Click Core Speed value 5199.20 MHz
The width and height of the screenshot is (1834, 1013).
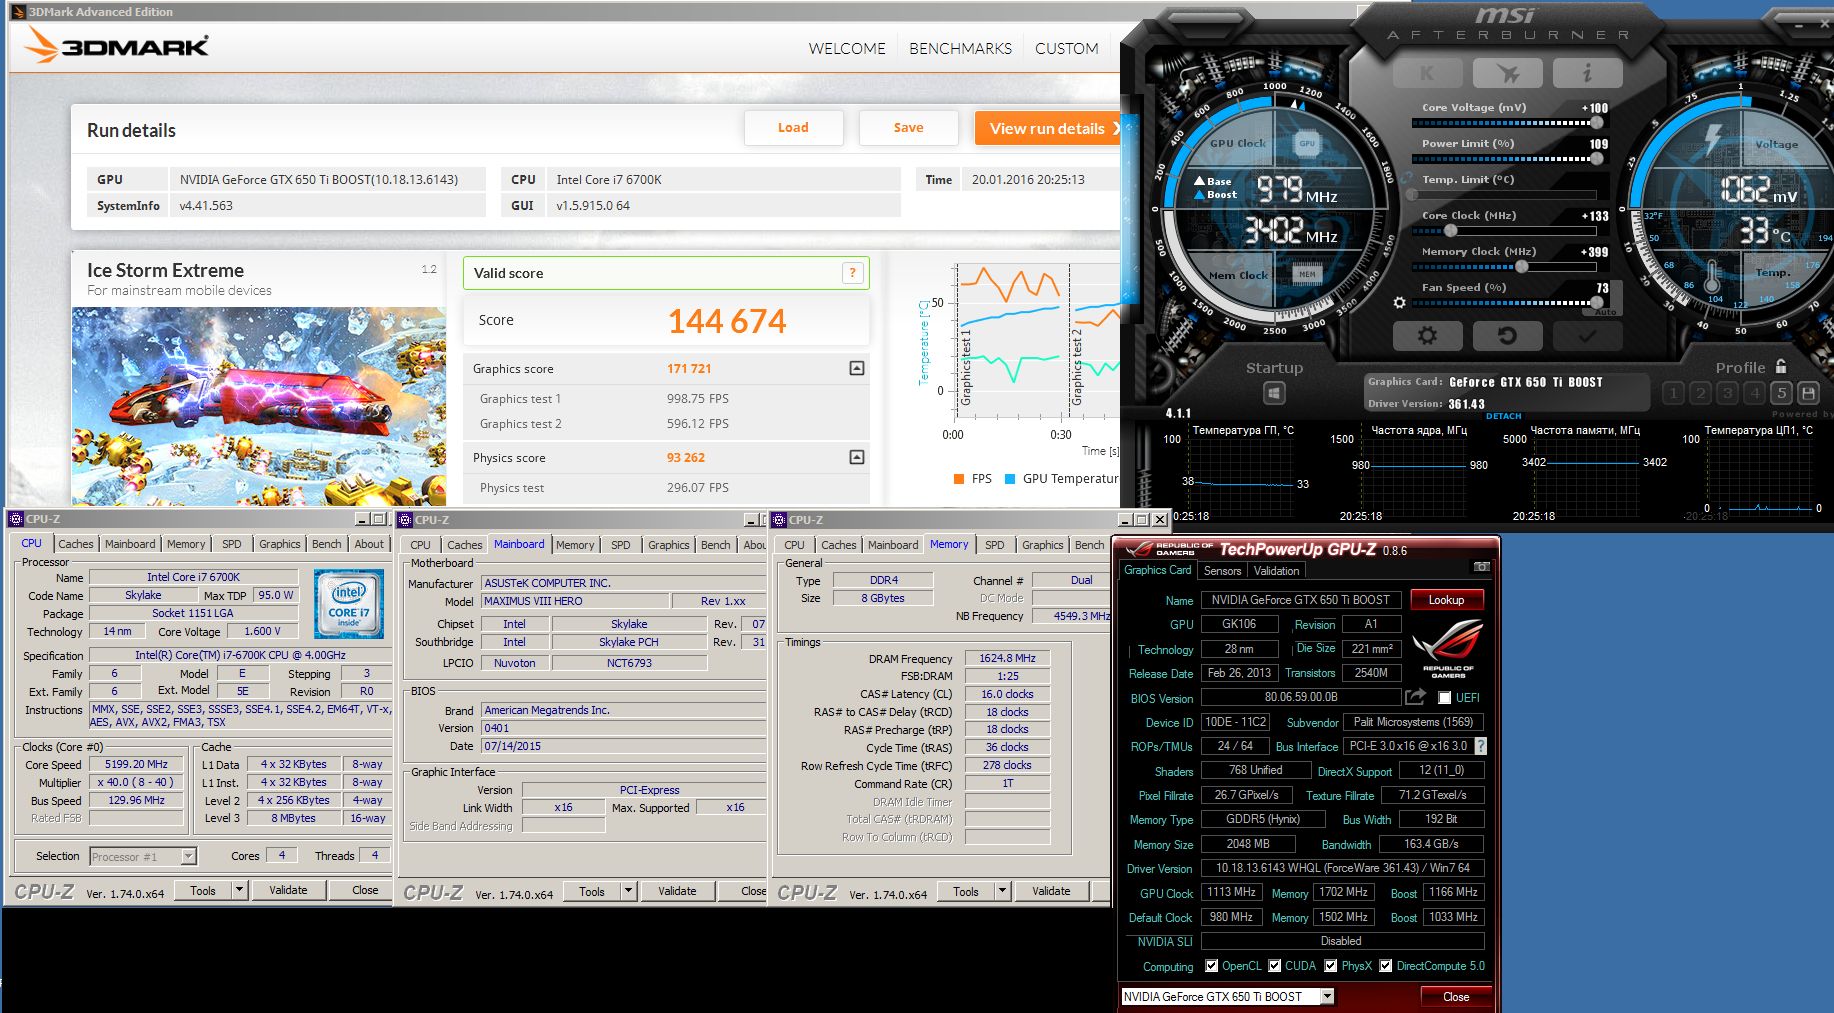pyautogui.click(x=136, y=764)
